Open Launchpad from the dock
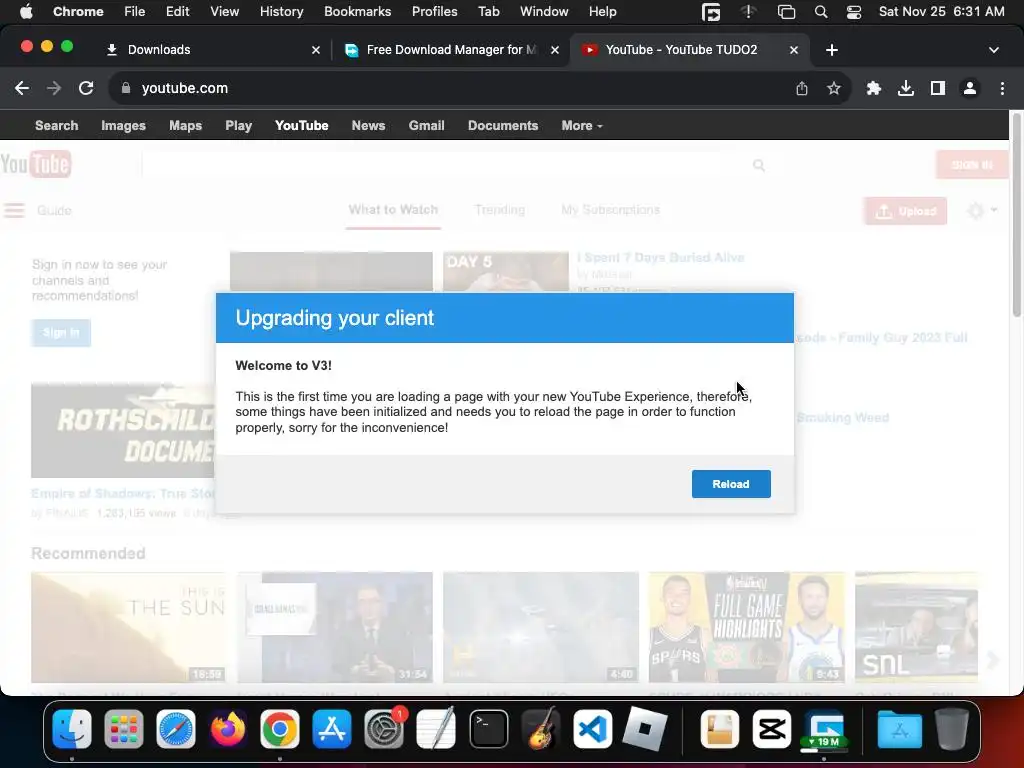Image resolution: width=1024 pixels, height=768 pixels. [x=123, y=729]
